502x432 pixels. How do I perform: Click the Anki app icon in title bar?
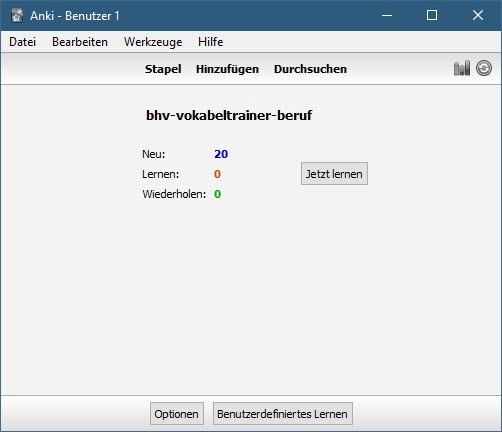17,16
